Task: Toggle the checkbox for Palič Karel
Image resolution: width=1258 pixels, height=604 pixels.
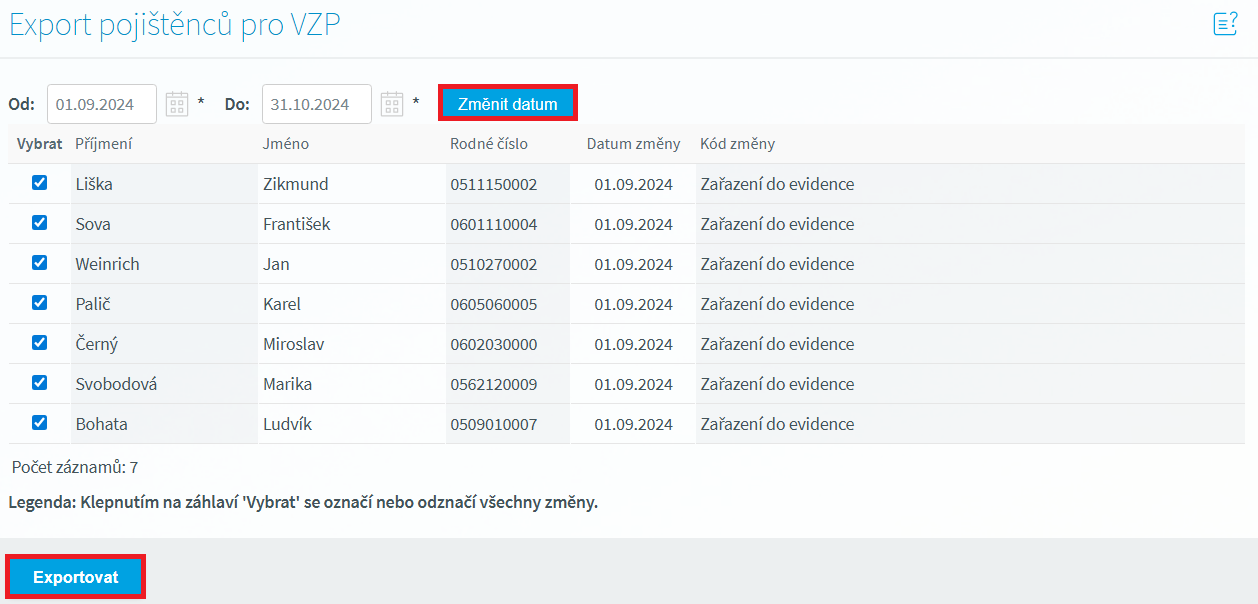Action: pyautogui.click(x=40, y=303)
